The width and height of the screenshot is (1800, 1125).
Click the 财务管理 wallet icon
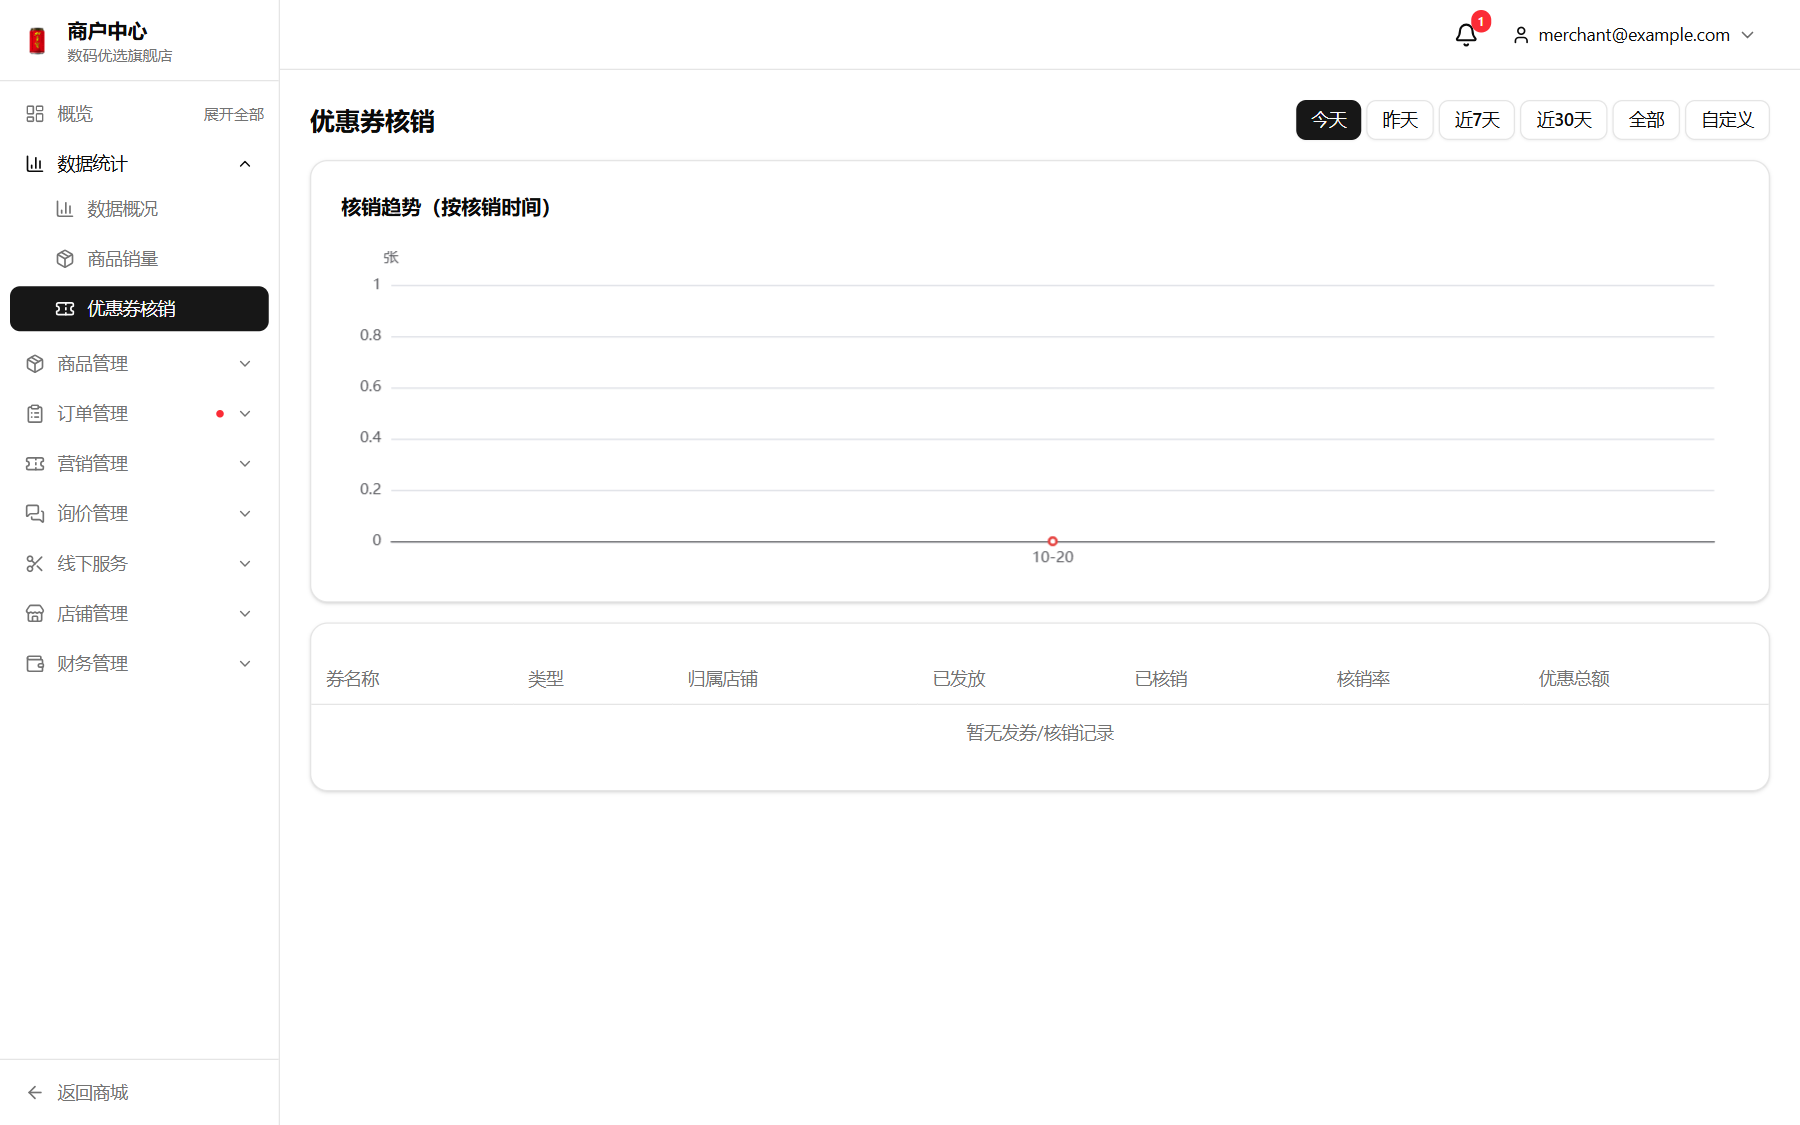[35, 664]
